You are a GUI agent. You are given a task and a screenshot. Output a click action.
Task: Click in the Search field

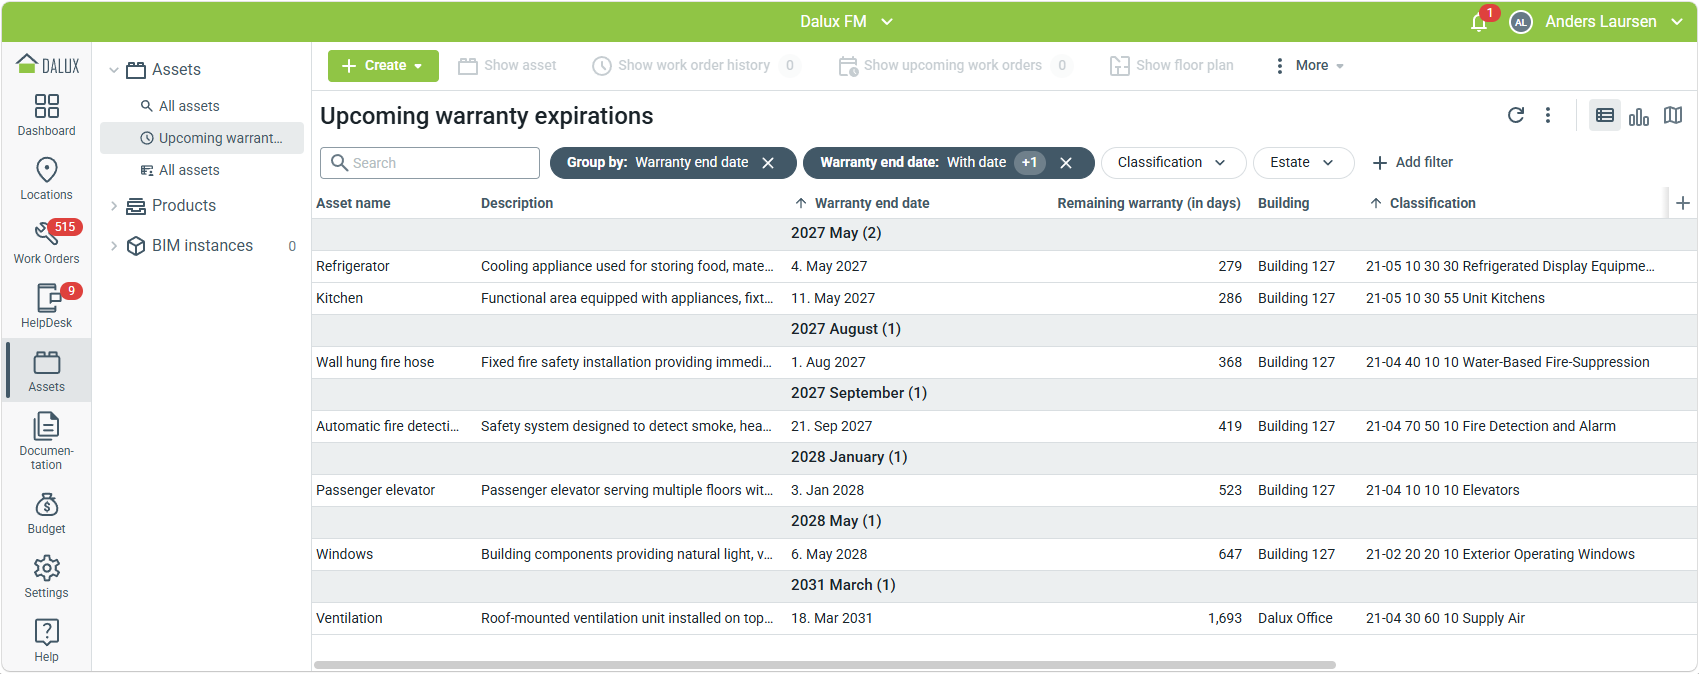(x=430, y=163)
